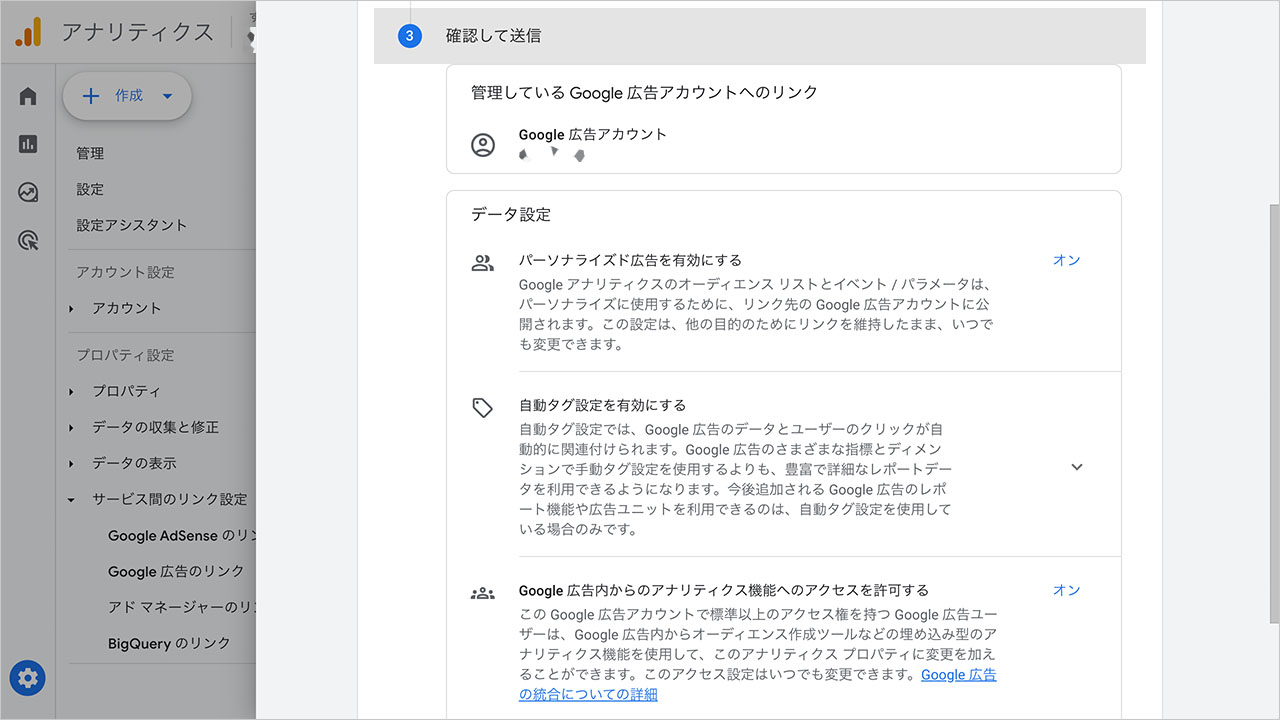Screen dimensions: 1280x720
Task: Select the Advertising sidebar icon
Action: point(27,192)
